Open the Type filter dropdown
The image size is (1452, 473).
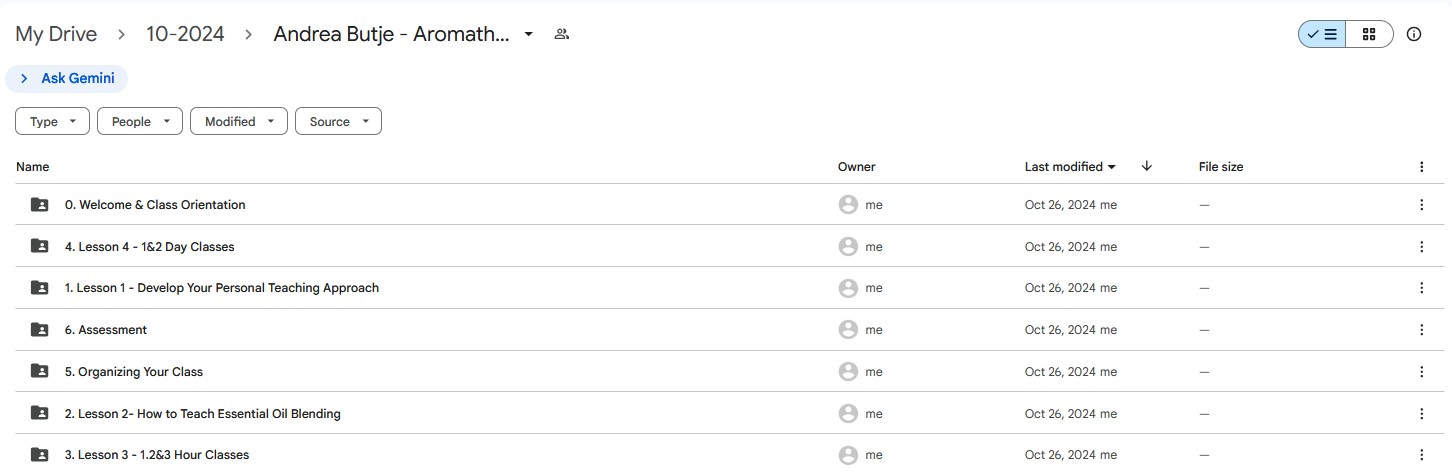[x=53, y=122]
